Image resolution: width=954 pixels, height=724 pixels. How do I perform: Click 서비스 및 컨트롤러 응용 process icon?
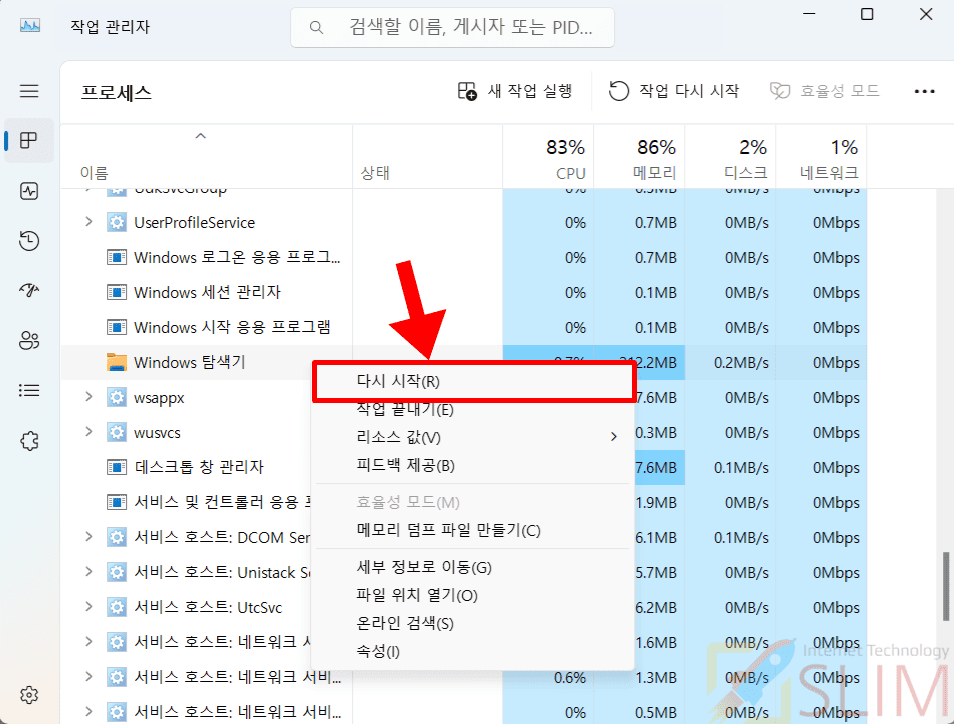click(x=117, y=502)
